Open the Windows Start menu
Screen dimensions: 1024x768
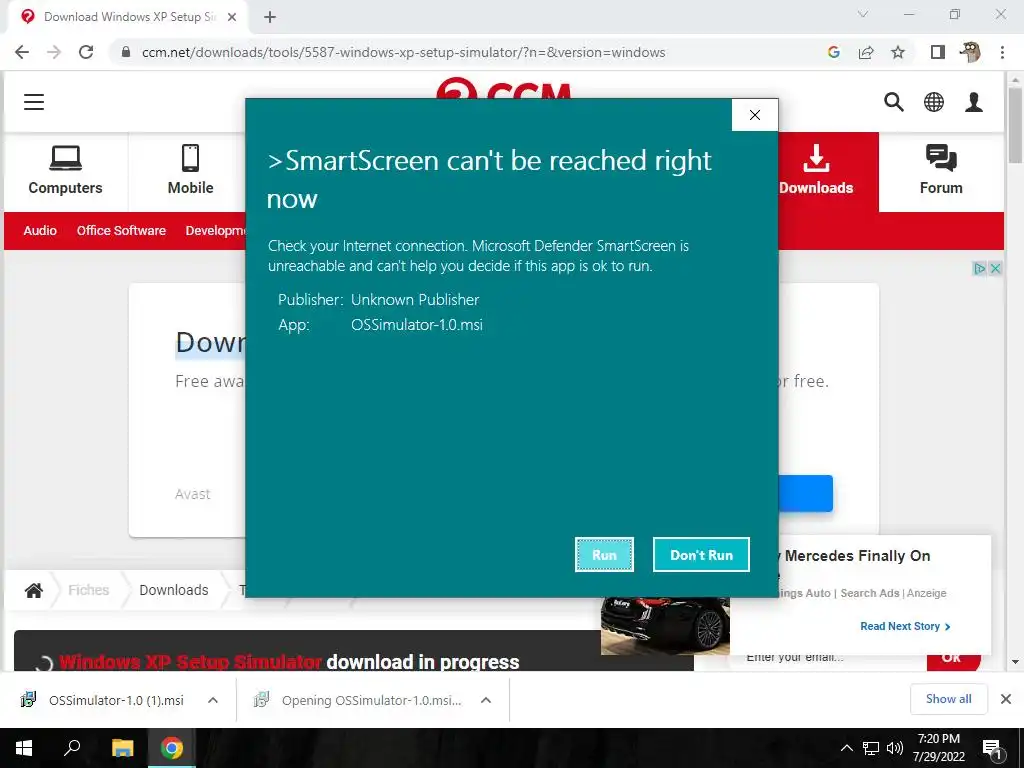tap(24, 748)
